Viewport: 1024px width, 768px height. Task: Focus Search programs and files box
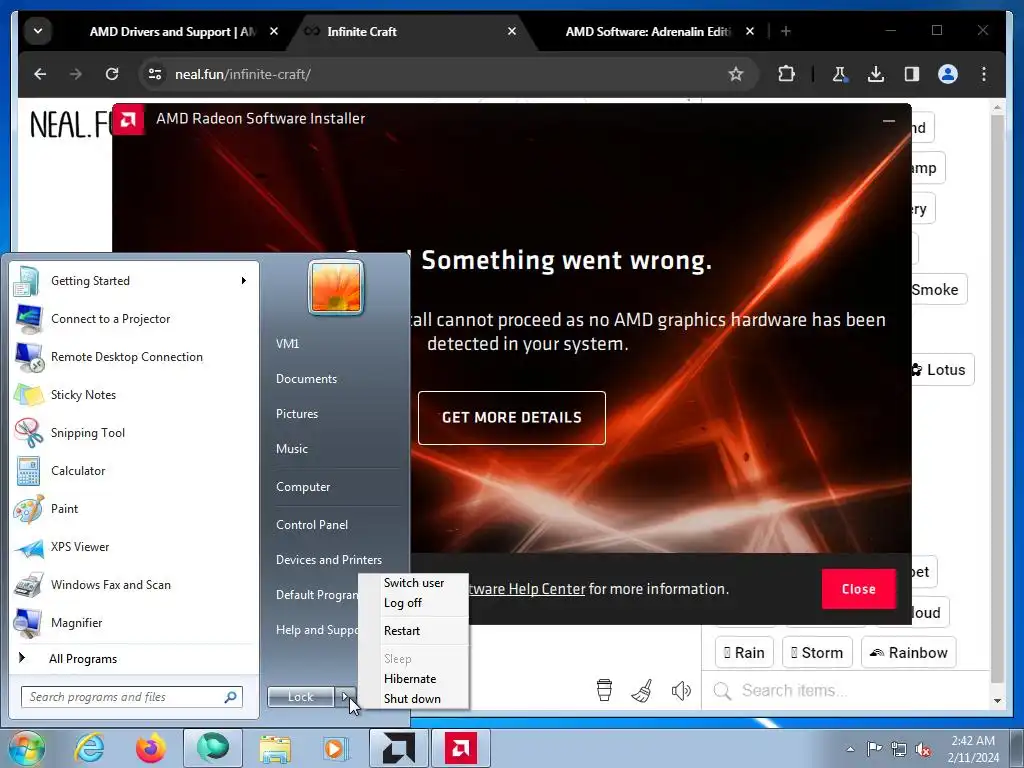pyautogui.click(x=131, y=697)
